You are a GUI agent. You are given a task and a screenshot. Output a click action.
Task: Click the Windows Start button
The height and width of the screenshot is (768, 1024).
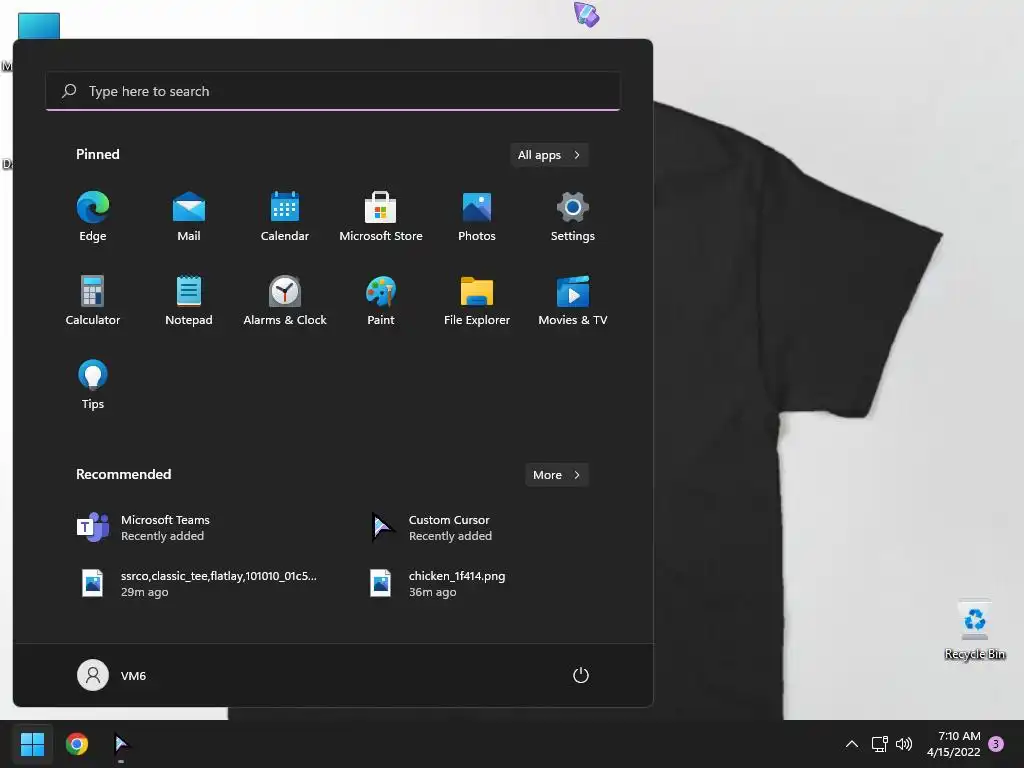[x=32, y=744]
